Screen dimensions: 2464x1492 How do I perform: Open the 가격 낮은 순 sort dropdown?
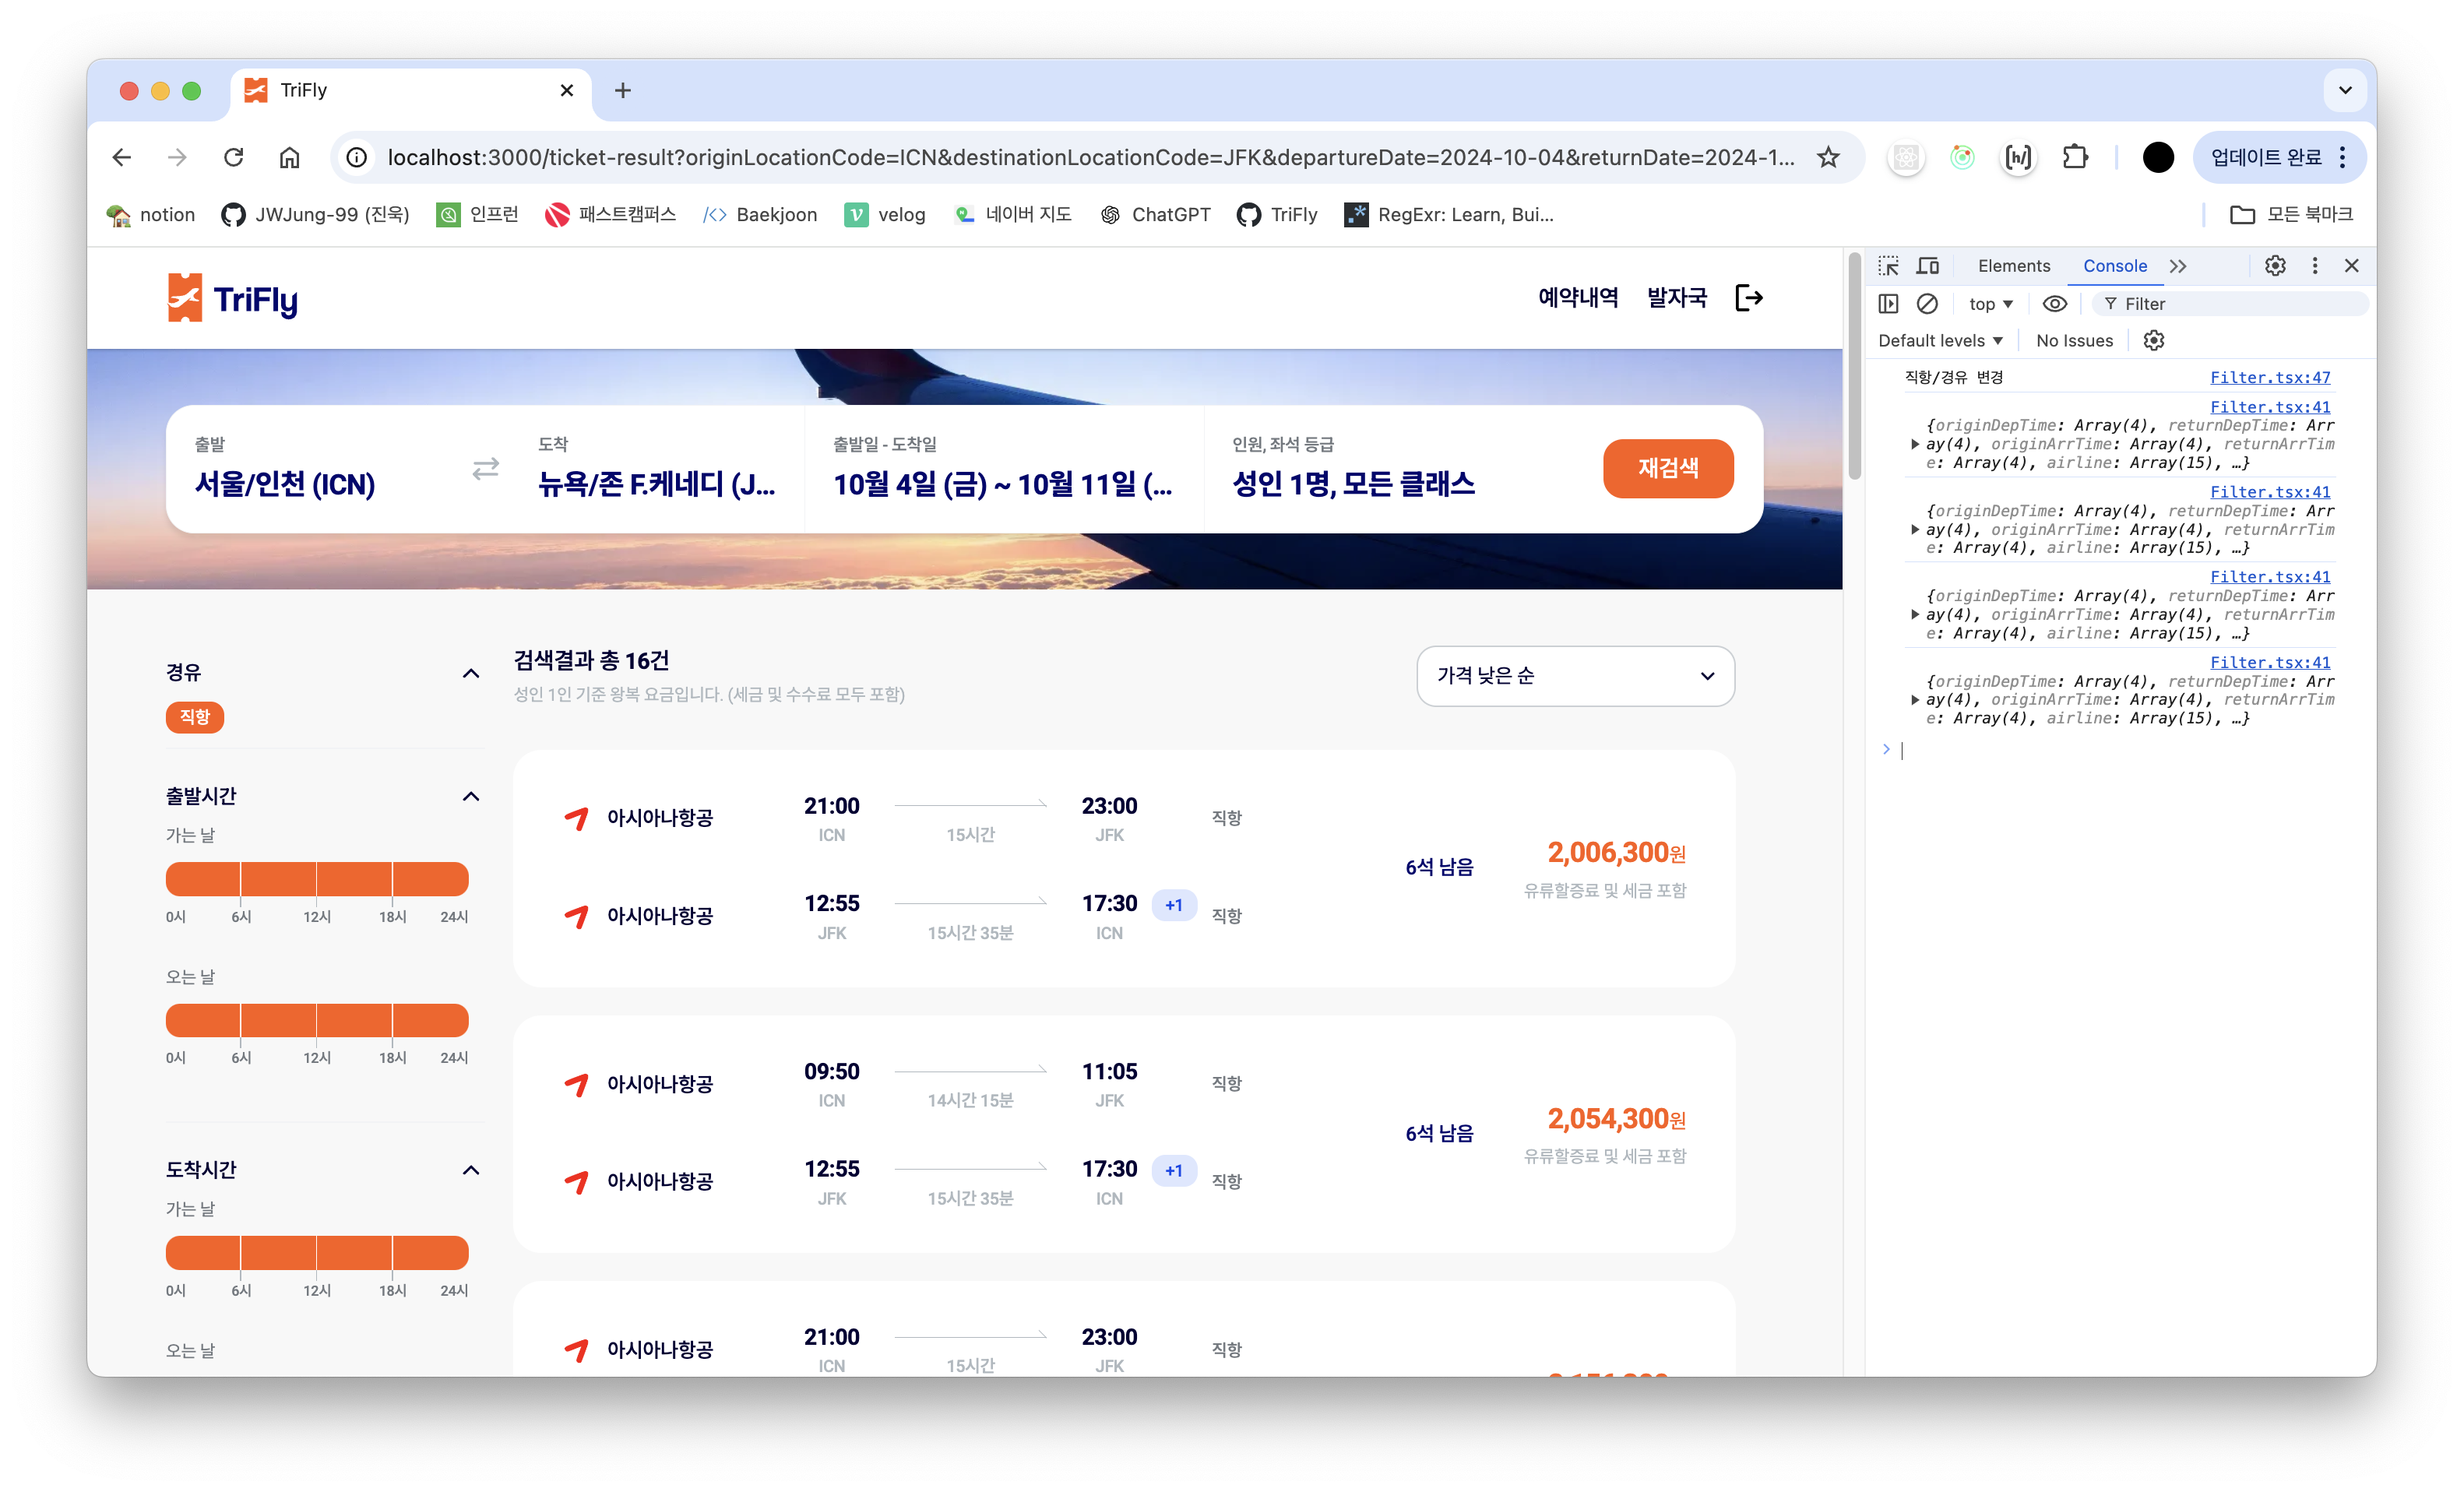coord(1575,676)
